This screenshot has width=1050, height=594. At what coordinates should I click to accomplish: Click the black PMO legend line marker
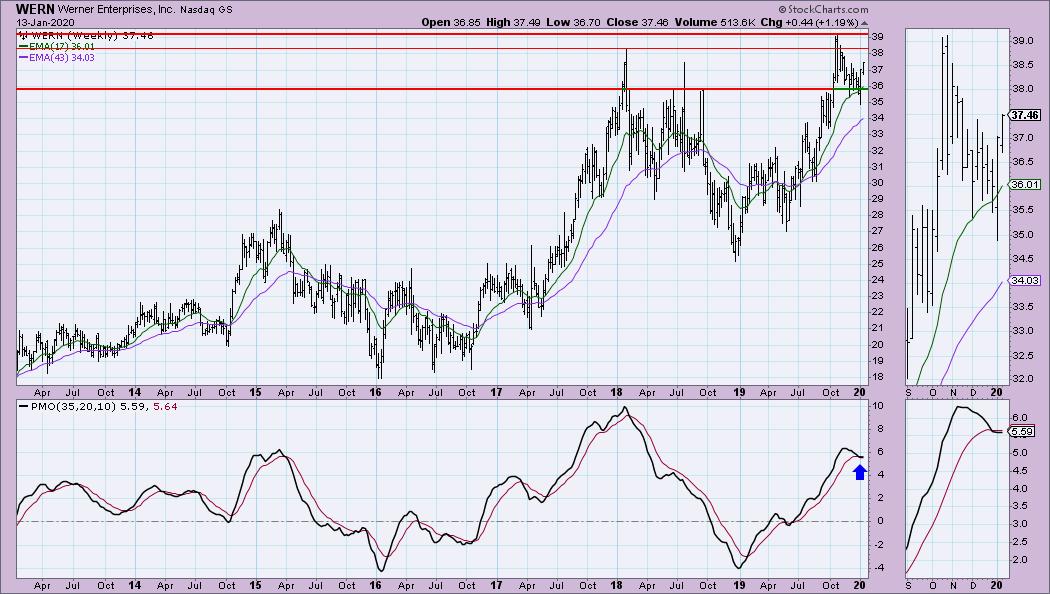point(23,406)
